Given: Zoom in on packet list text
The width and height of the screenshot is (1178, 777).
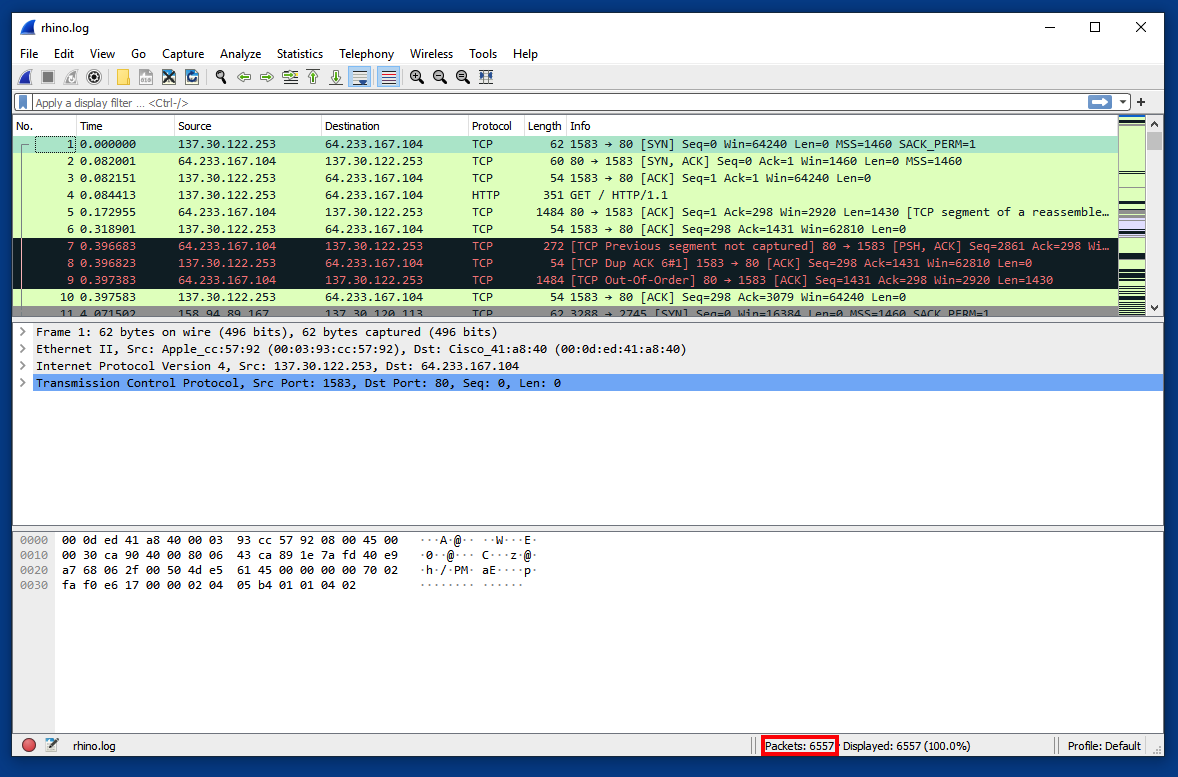Looking at the screenshot, I should click(x=416, y=77).
